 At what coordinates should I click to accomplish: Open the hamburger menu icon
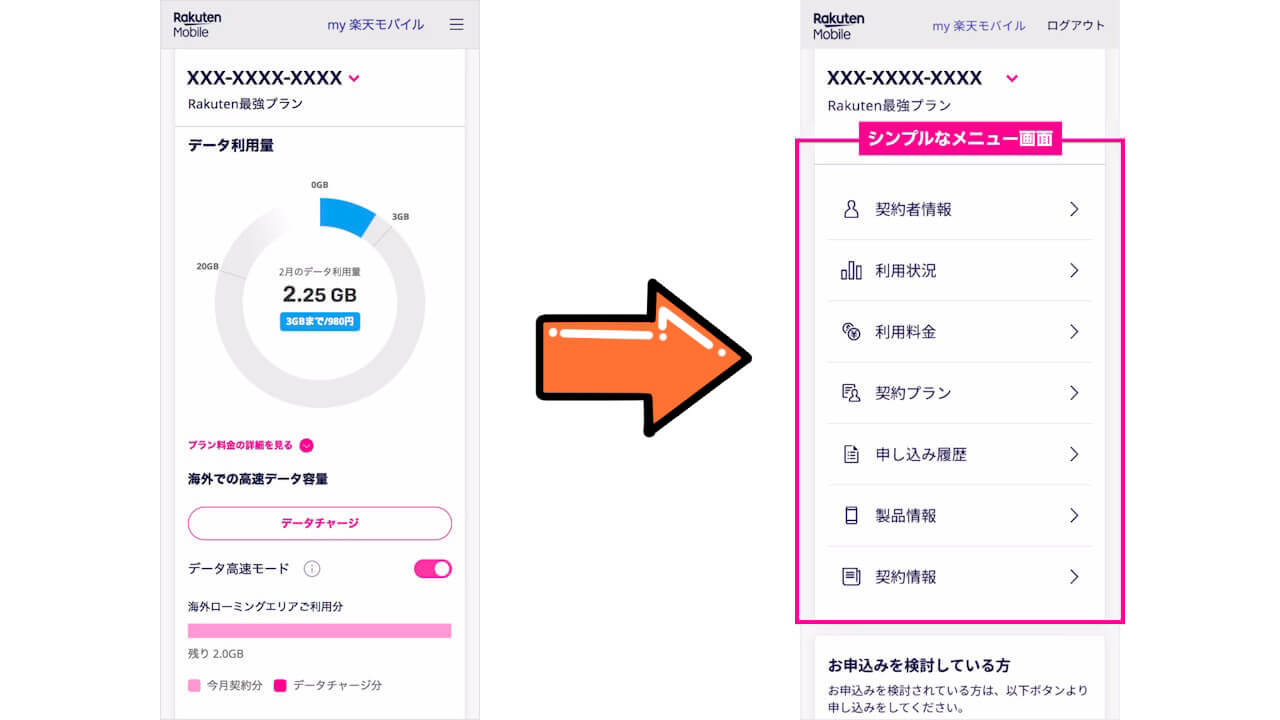(x=456, y=25)
